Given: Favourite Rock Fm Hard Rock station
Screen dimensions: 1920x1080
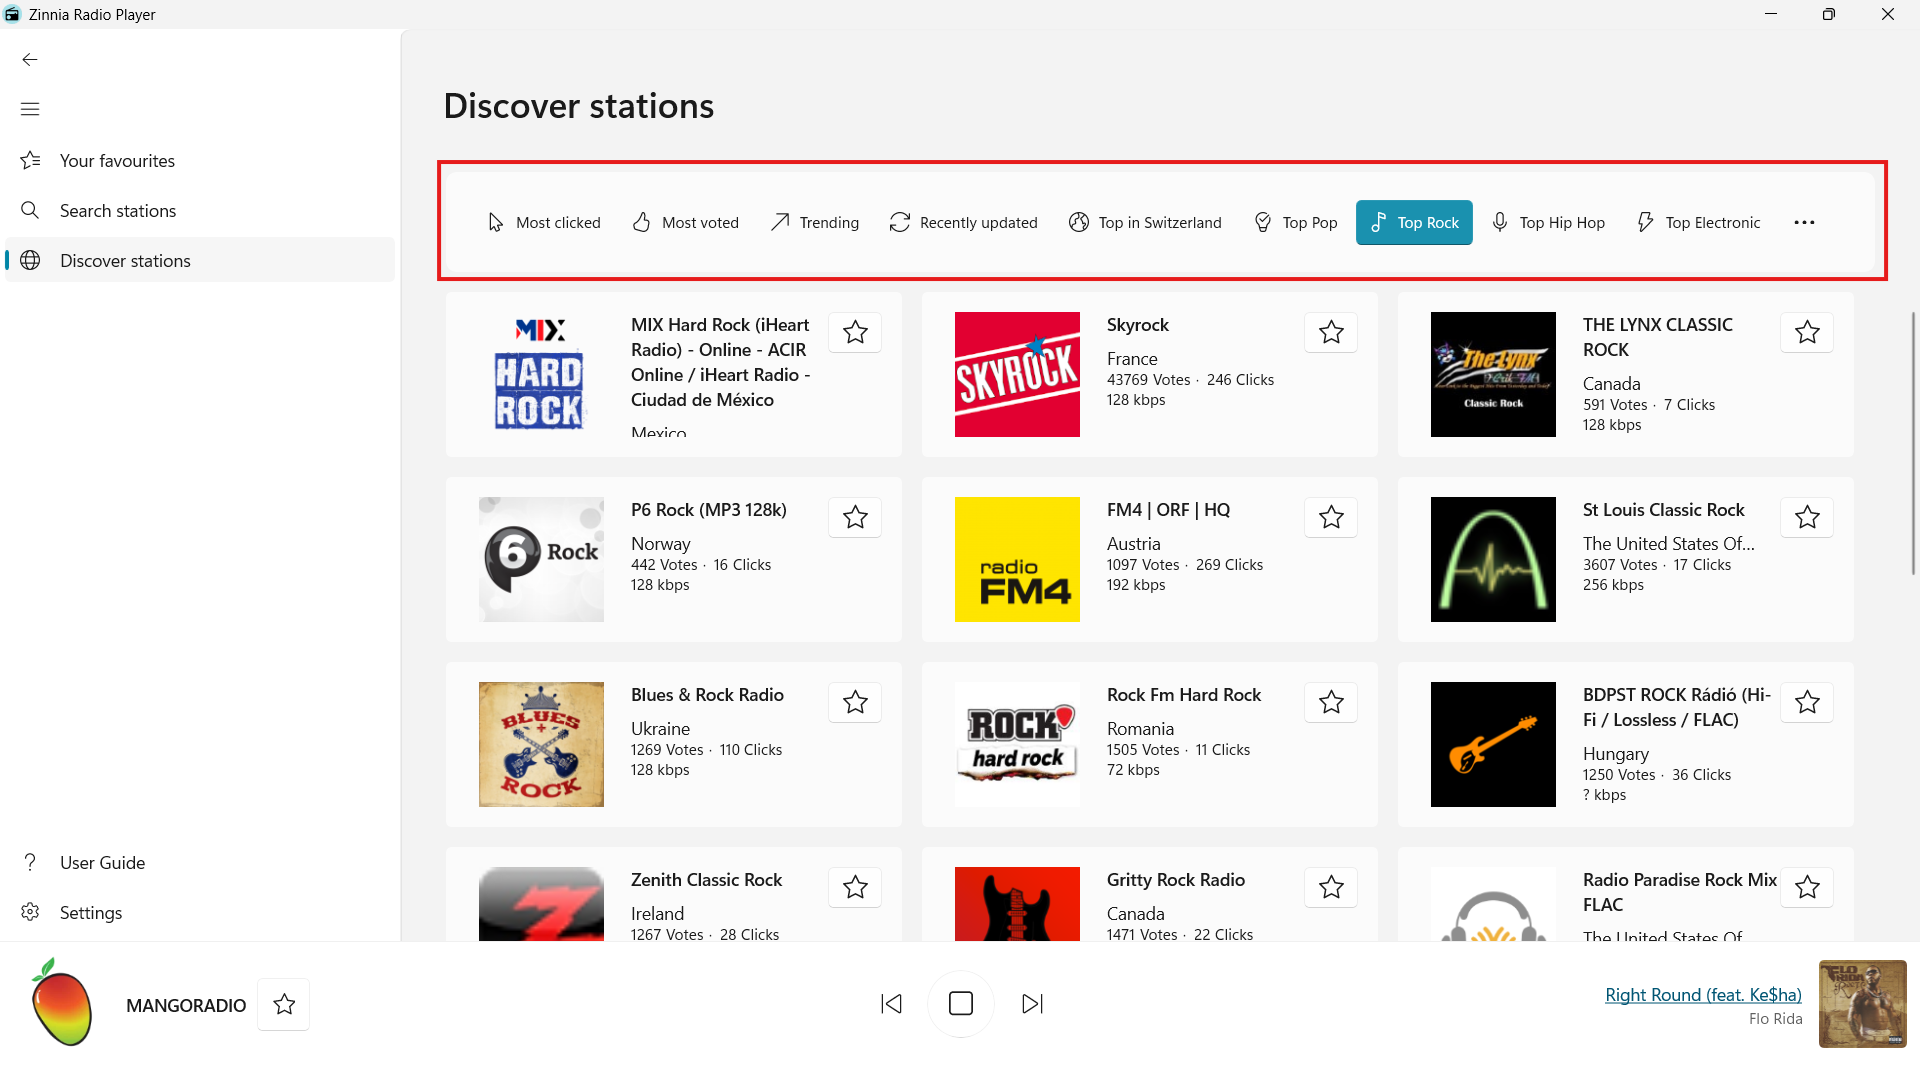Looking at the screenshot, I should pos(1331,702).
